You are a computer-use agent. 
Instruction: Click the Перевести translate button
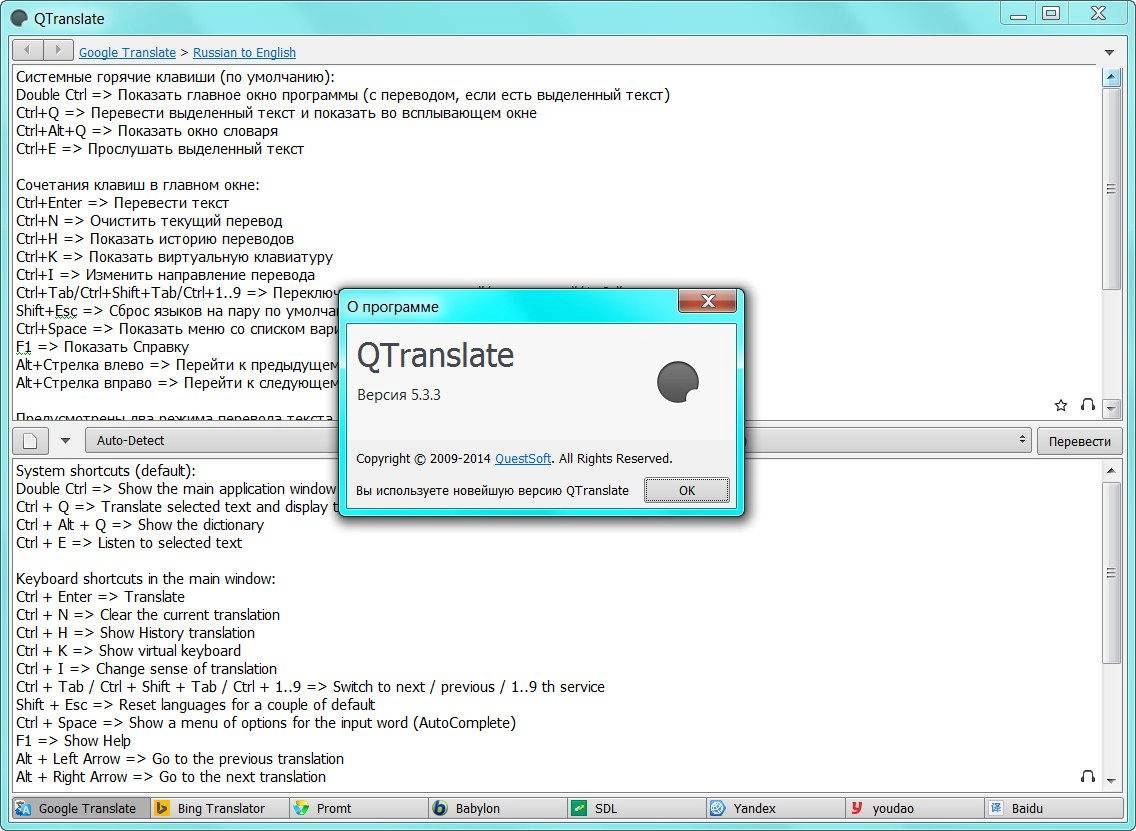click(1079, 441)
